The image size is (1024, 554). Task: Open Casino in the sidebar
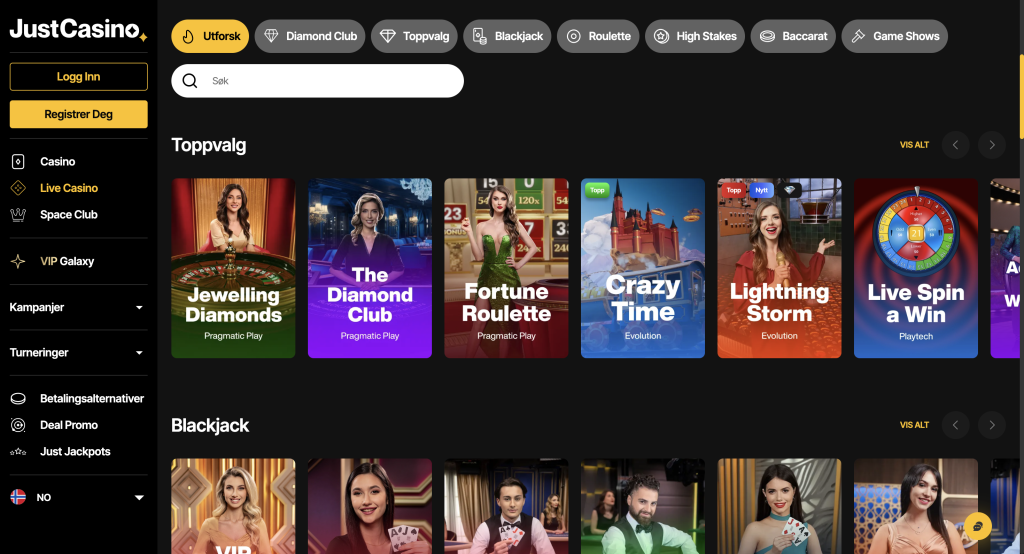pos(57,161)
